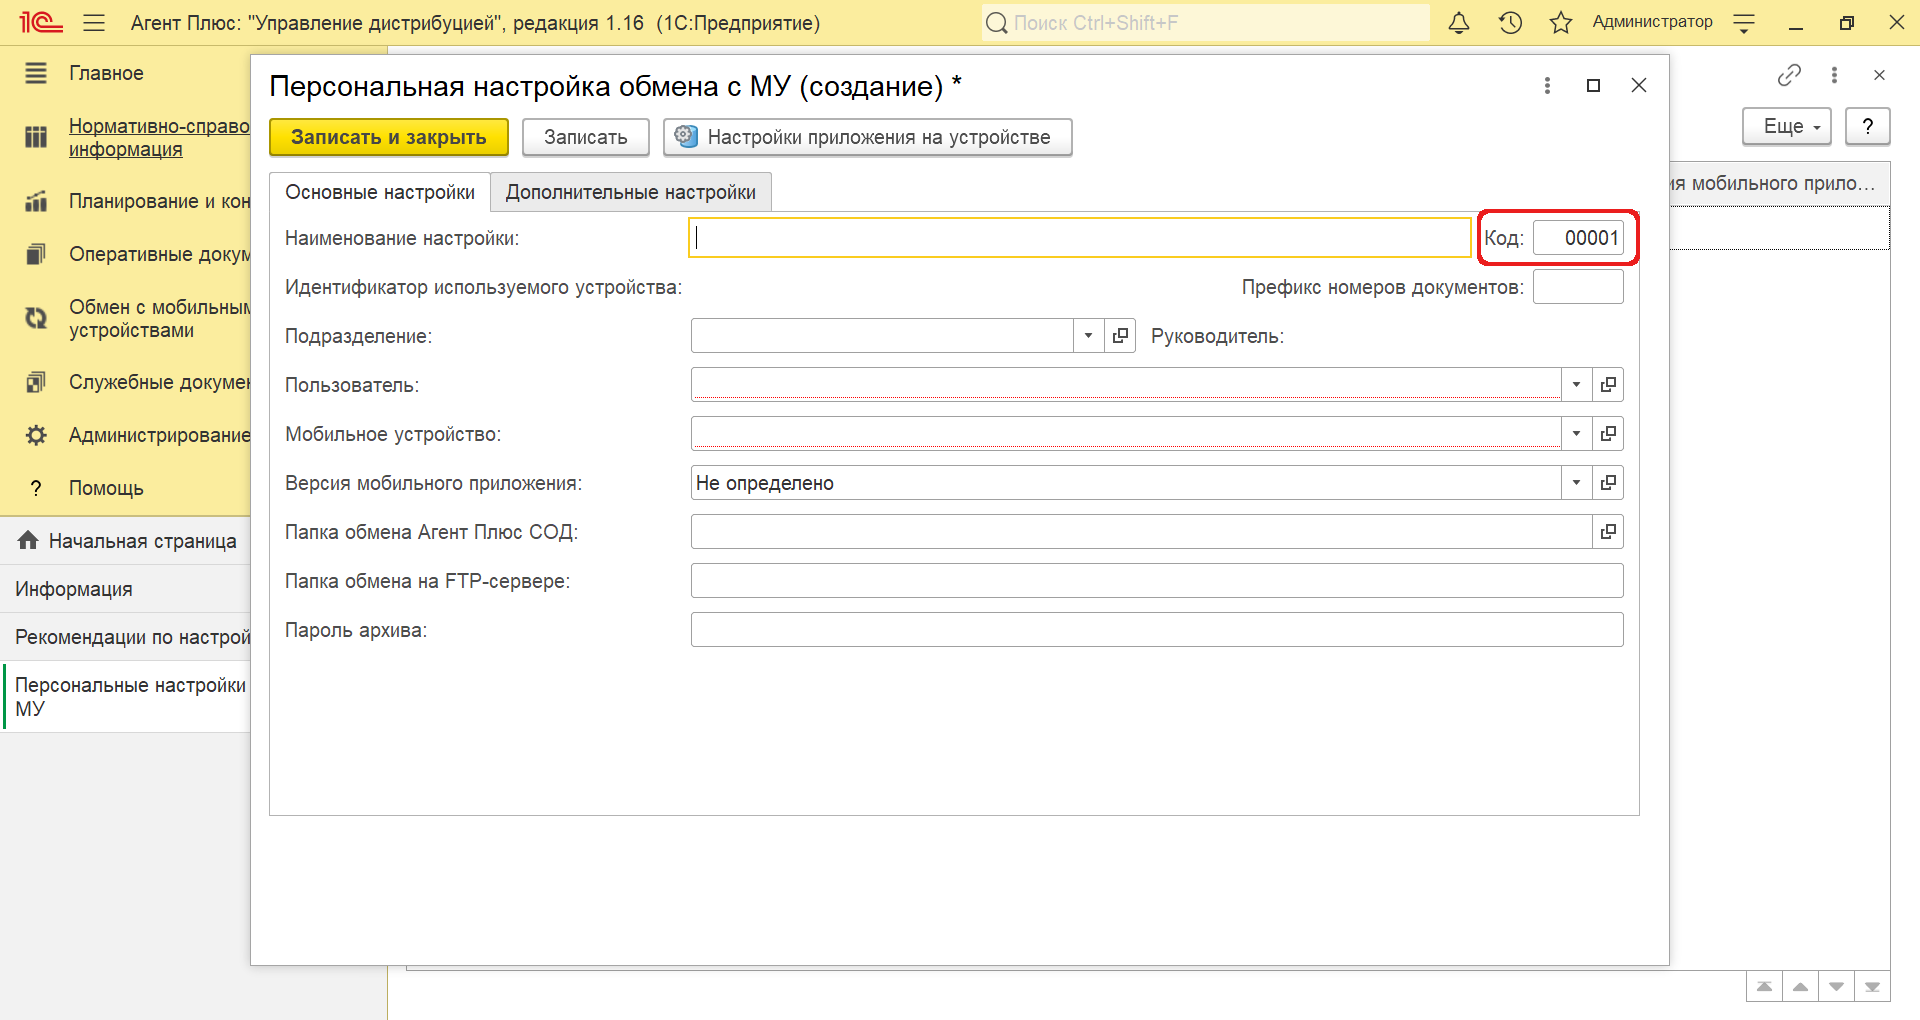Screen dimensions: 1920x1020
Task: Click the 1C logo icon
Action: pyautogui.click(x=41, y=22)
